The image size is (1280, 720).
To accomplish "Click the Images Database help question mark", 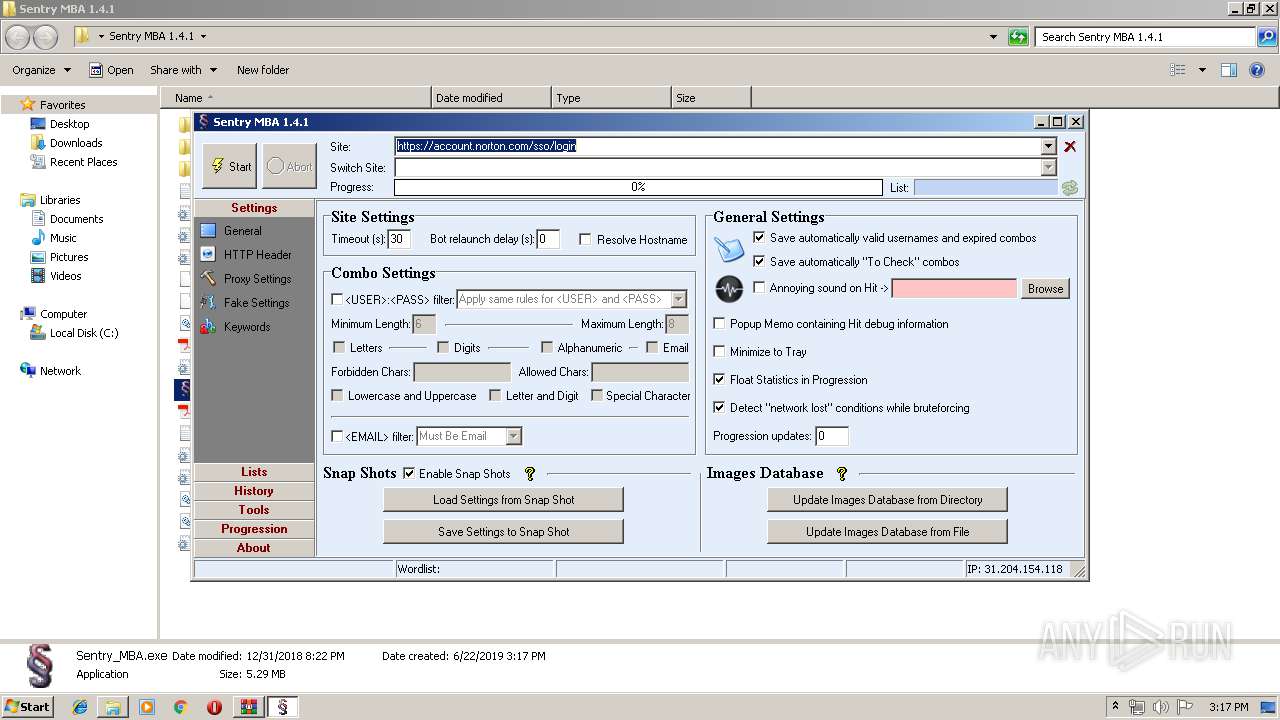I will point(842,474).
